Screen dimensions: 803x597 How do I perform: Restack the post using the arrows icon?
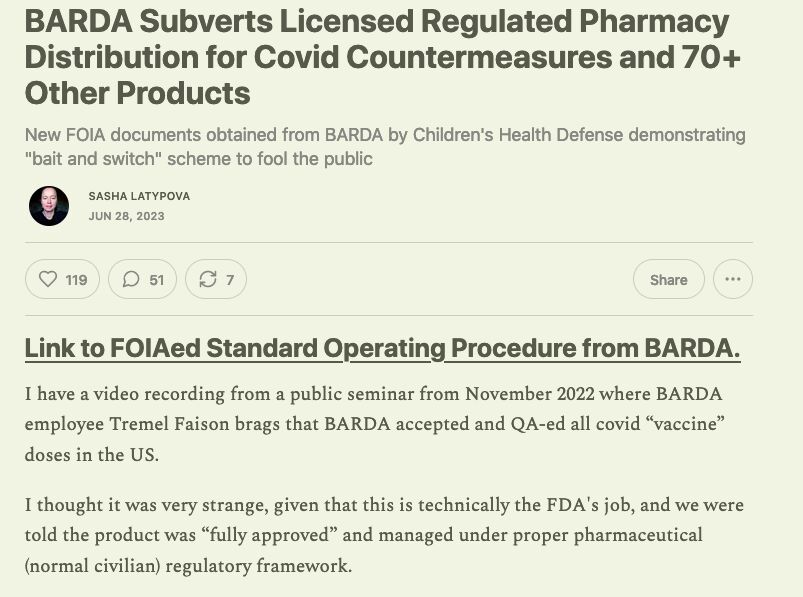[208, 280]
